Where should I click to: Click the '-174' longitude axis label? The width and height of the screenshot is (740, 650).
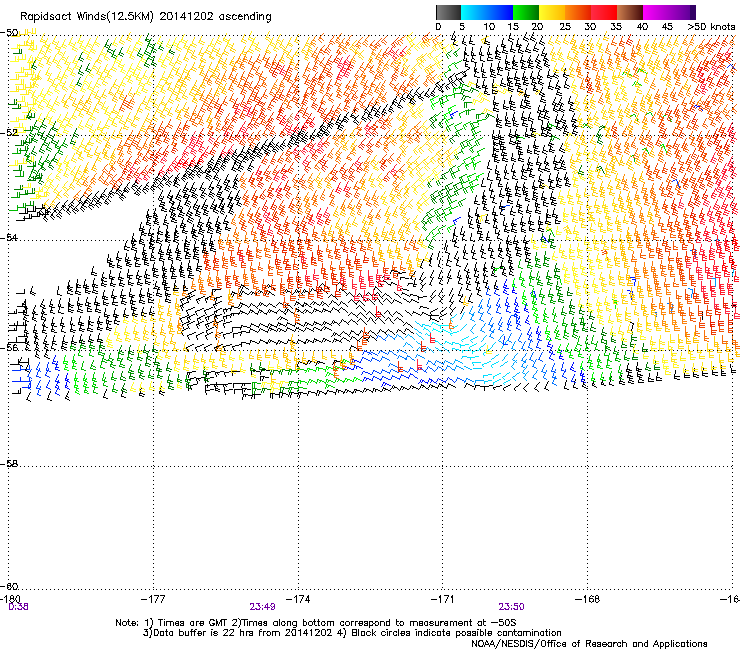[298, 599]
